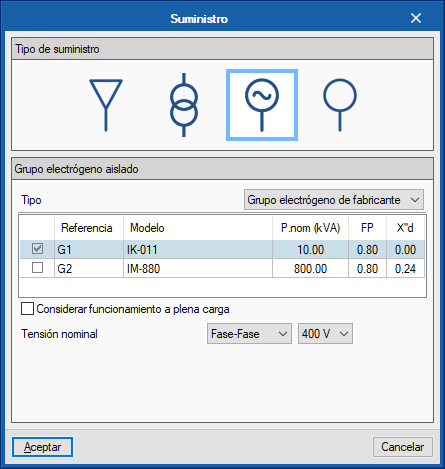Uncheck the G1 generator checkbox
Viewport: 445px width, 469px height.
point(37,249)
